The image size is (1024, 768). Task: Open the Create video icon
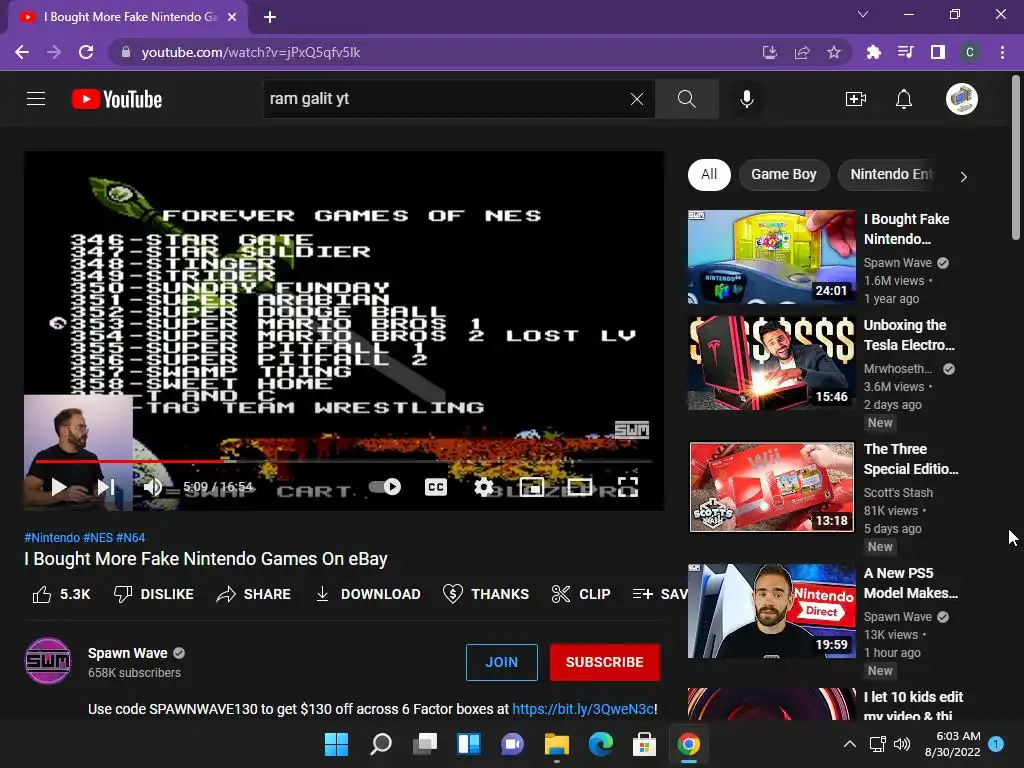856,99
